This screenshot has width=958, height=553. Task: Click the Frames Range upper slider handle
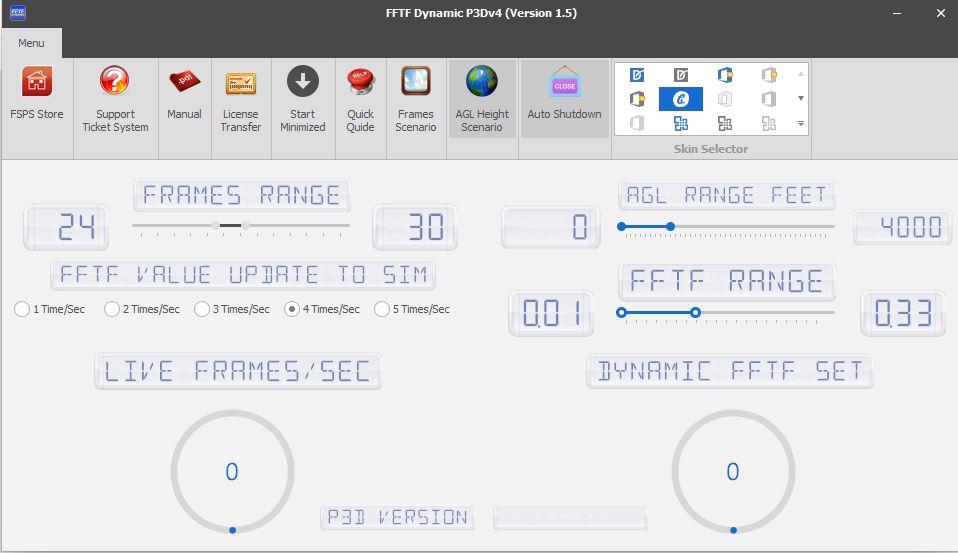245,225
